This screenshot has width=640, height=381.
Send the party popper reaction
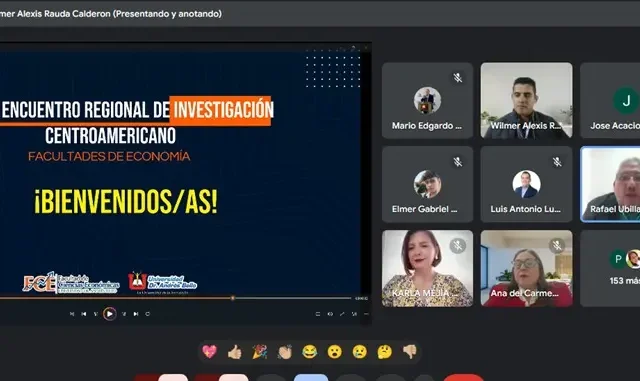260,352
